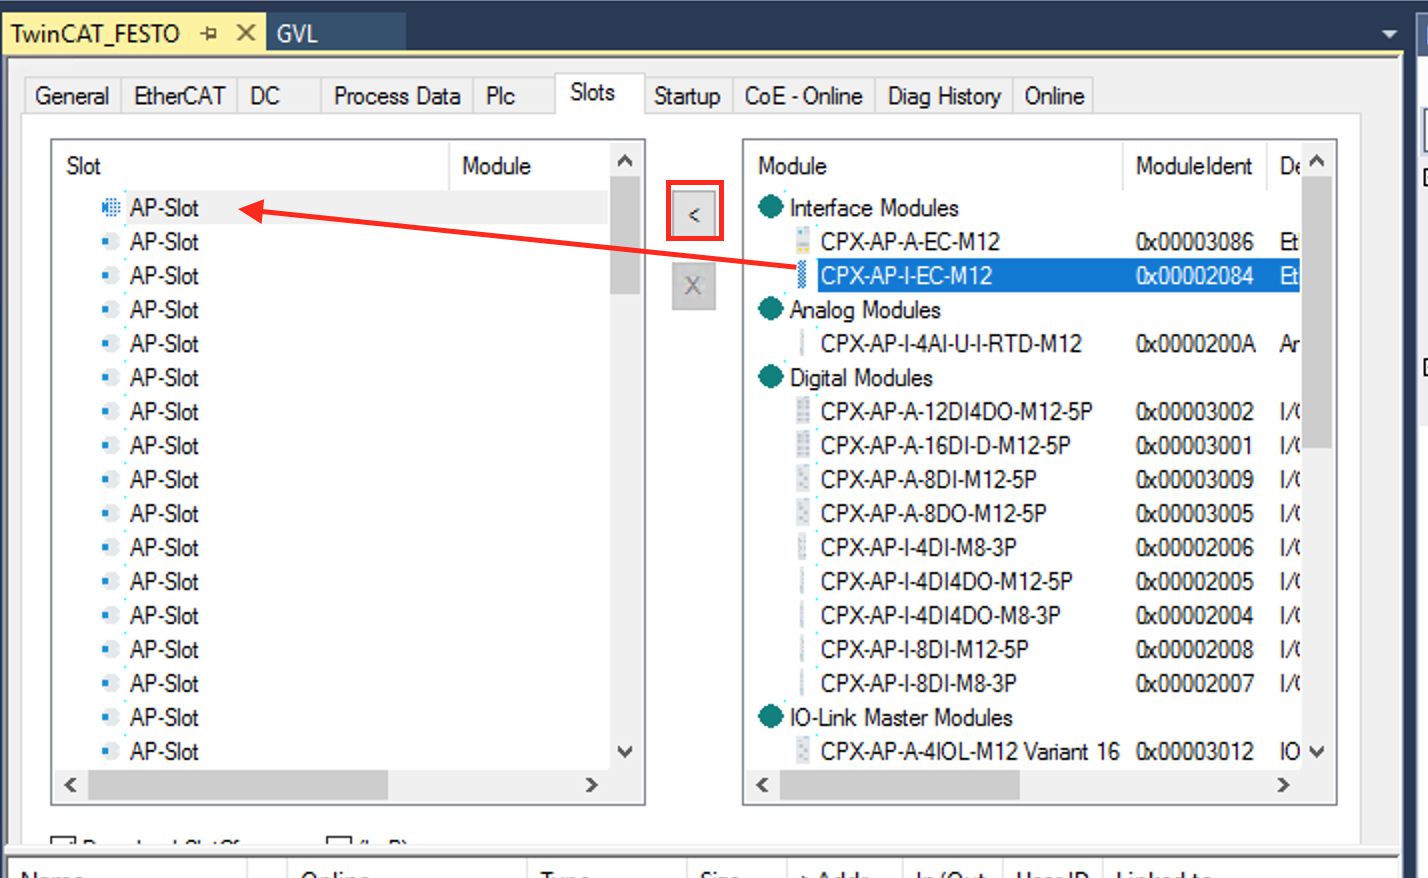
Task: Click the module list scroll up arrow
Action: (x=1317, y=160)
